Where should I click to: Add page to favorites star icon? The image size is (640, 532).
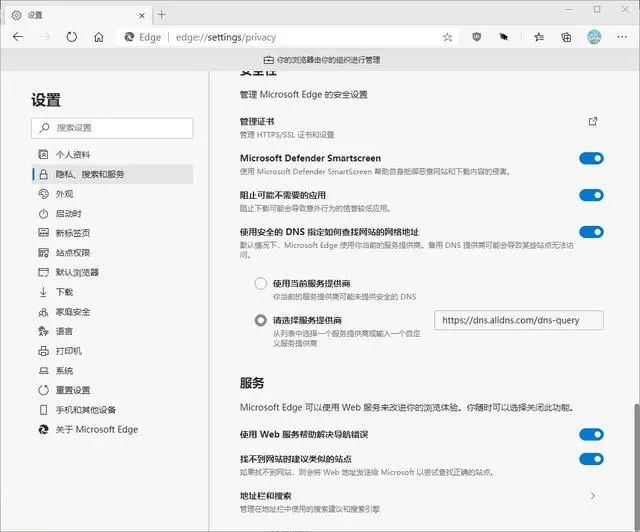[x=447, y=38]
